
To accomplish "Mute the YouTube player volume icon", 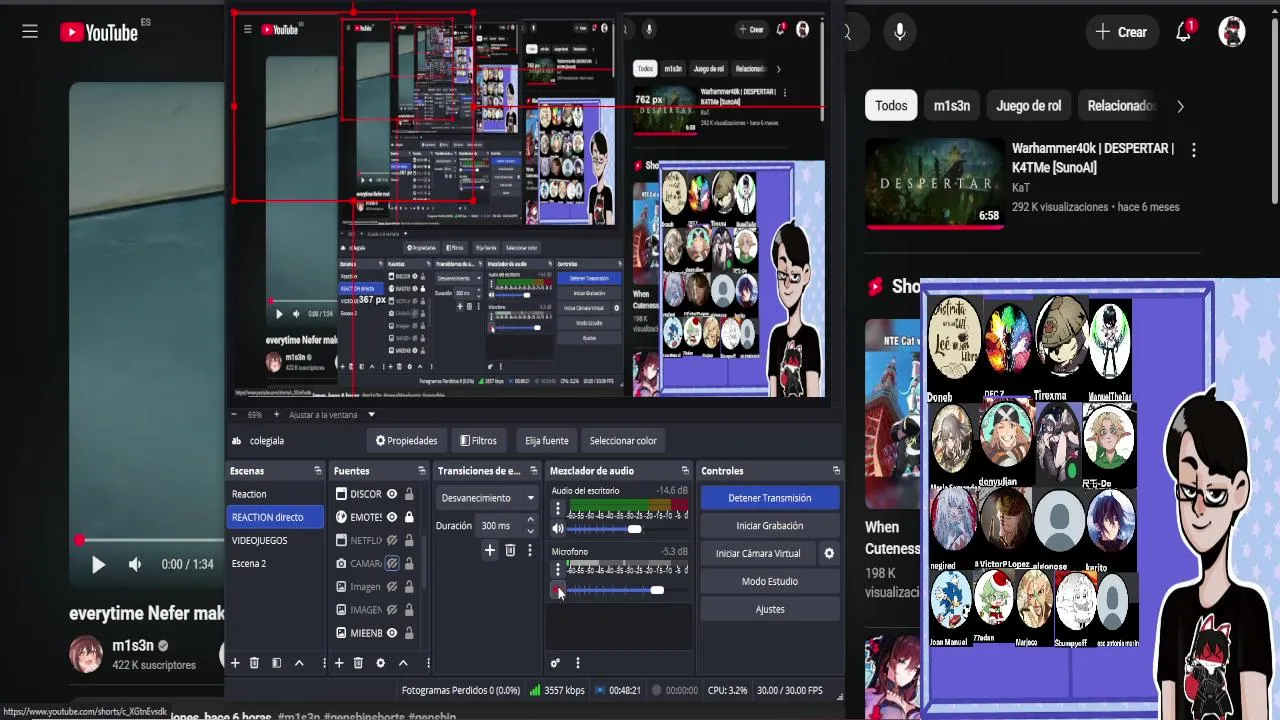I will pos(135,565).
